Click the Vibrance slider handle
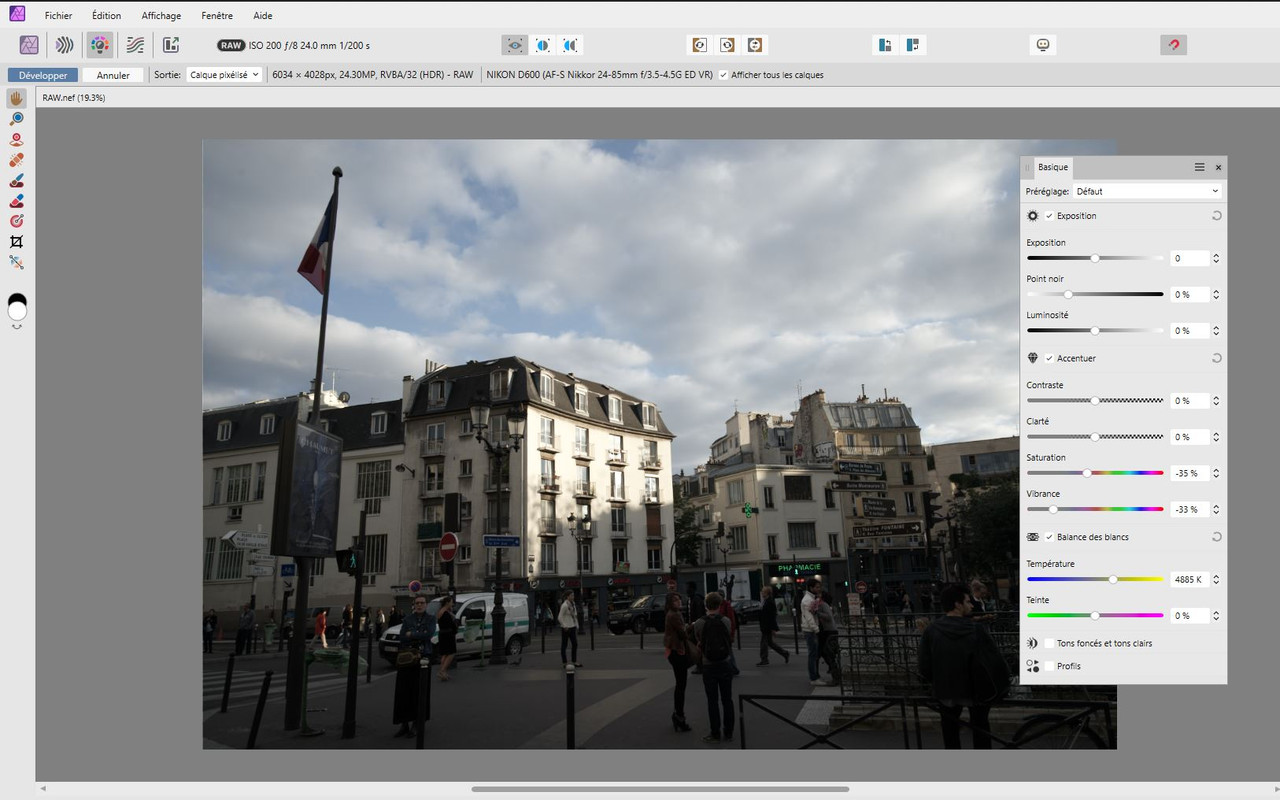The image size is (1280, 800). (x=1053, y=509)
